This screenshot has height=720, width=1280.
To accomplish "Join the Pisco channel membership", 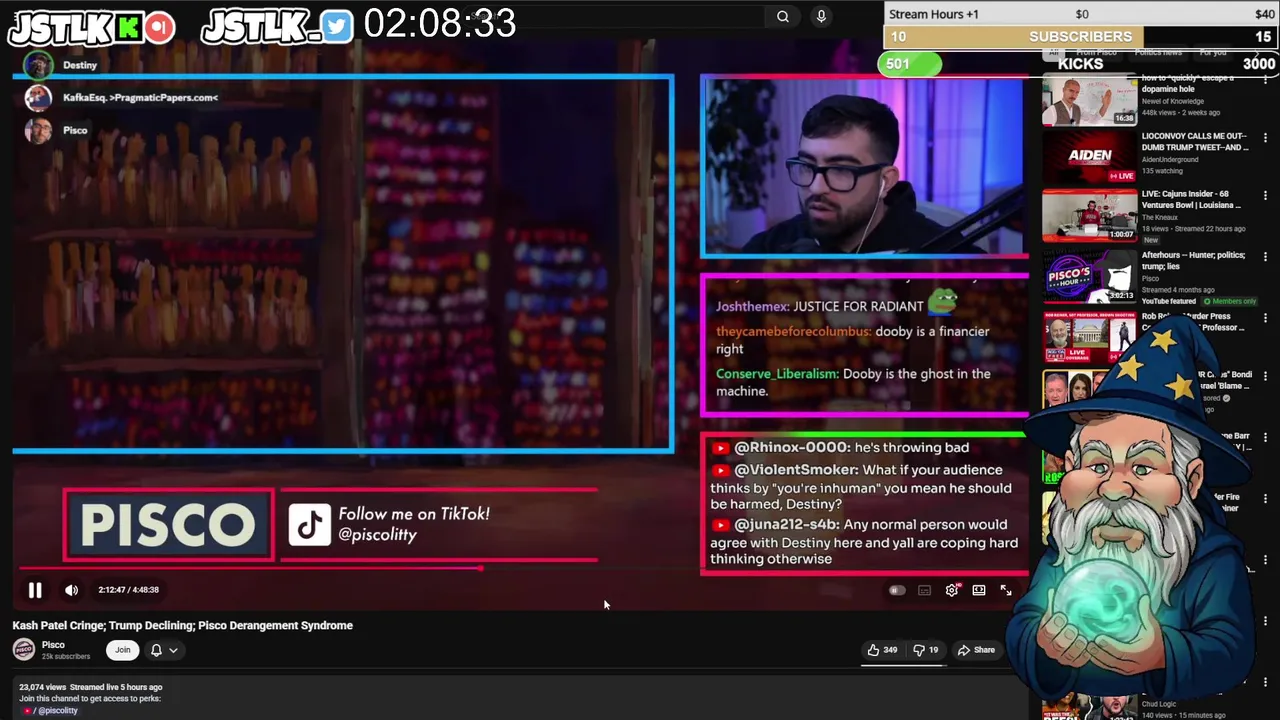I will (122, 650).
